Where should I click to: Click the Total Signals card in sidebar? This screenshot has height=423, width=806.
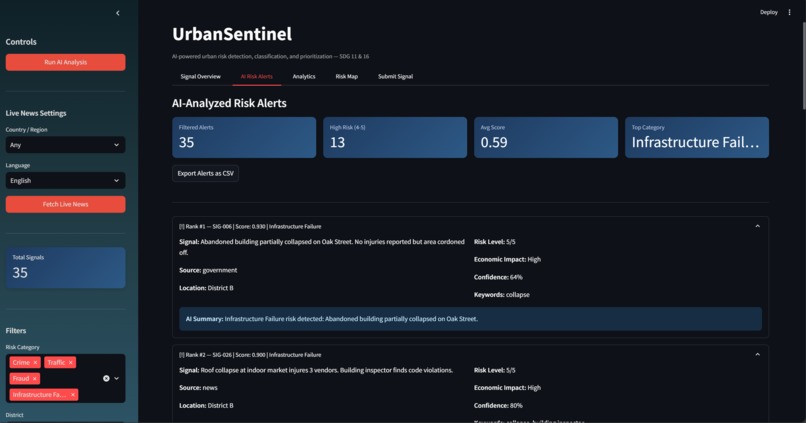(x=65, y=268)
